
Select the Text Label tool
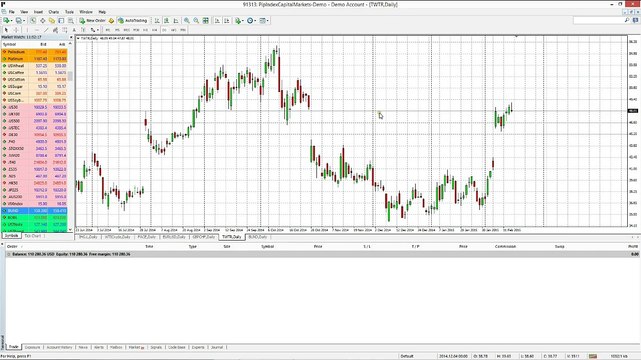[x=83, y=30]
